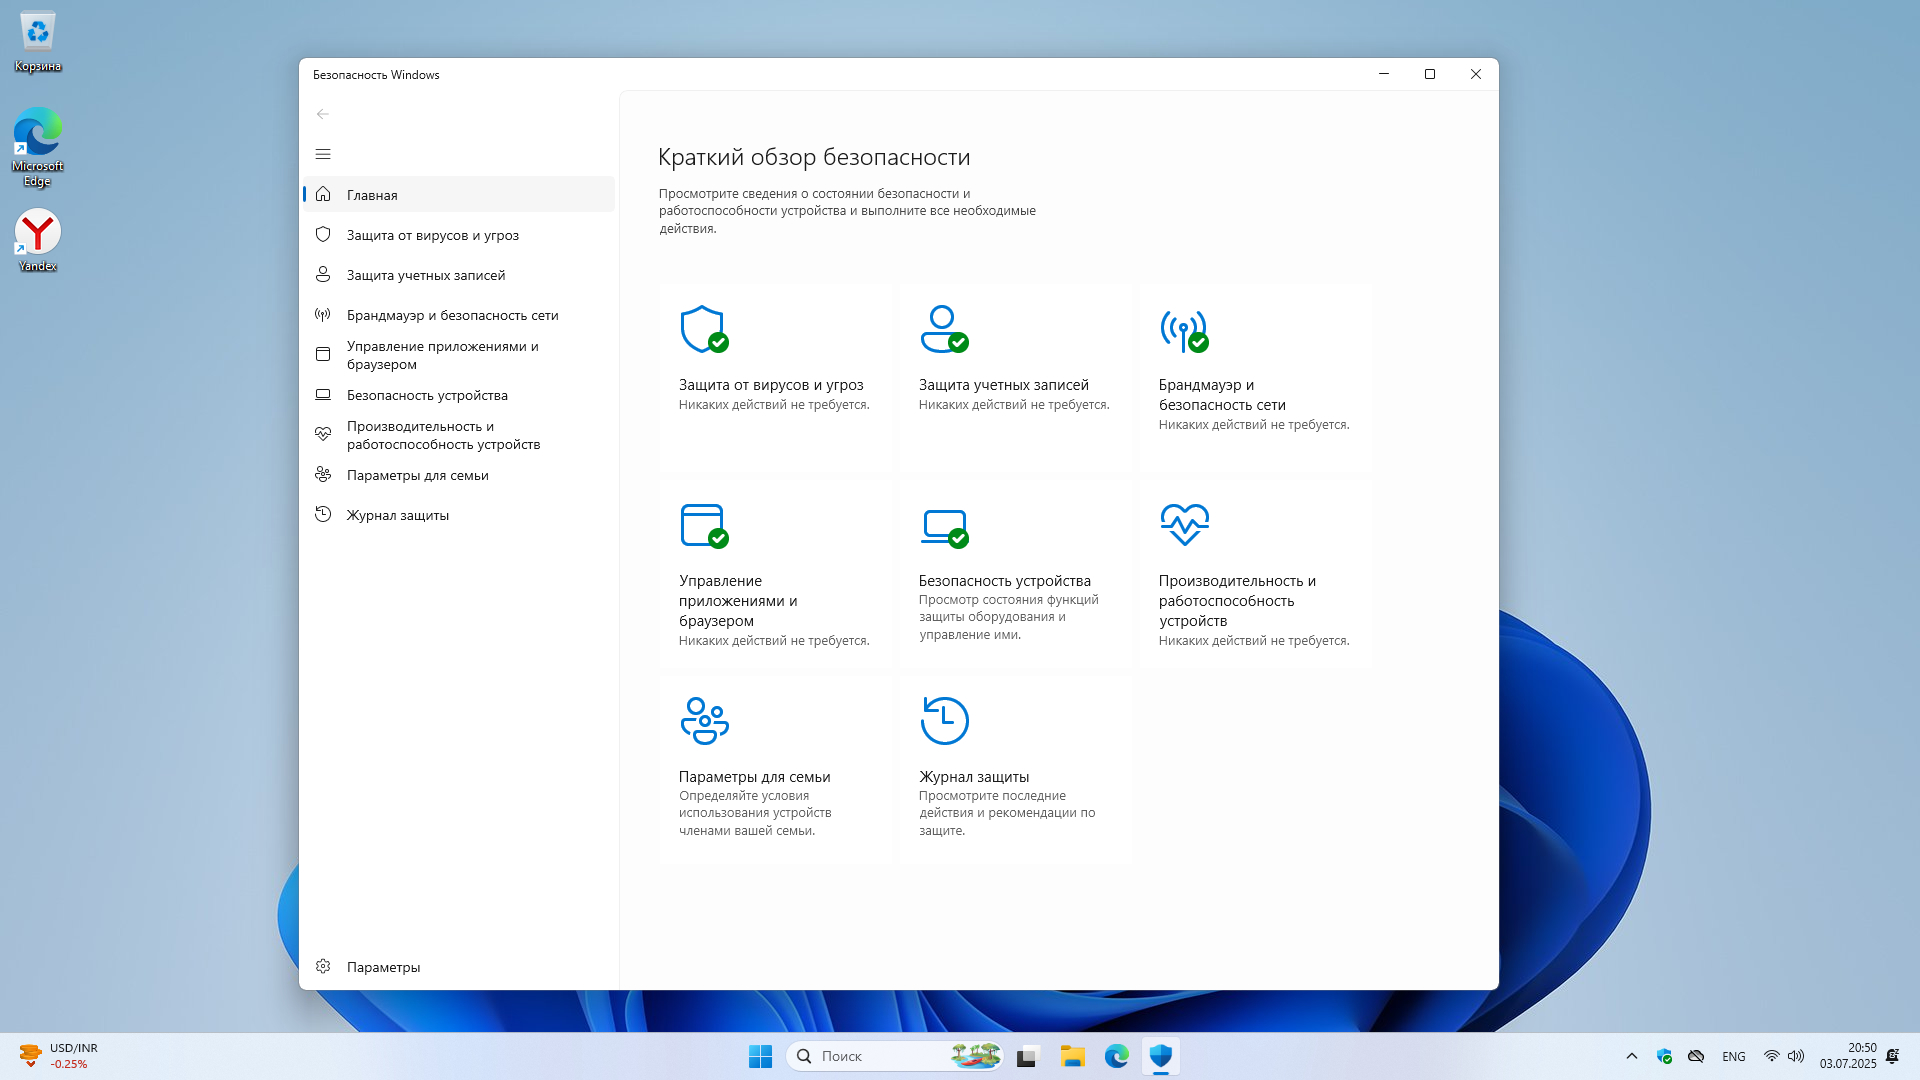Select Главная in the sidebar
Image resolution: width=1920 pixels, height=1080 pixels.
click(372, 195)
